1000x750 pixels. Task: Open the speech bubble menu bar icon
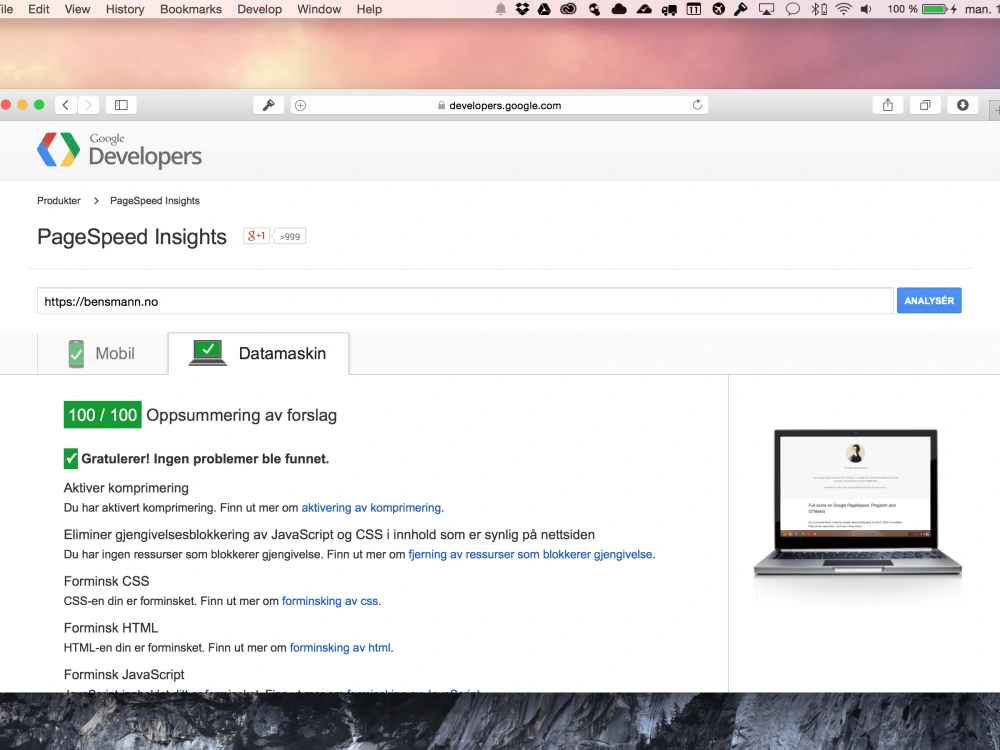pos(793,9)
